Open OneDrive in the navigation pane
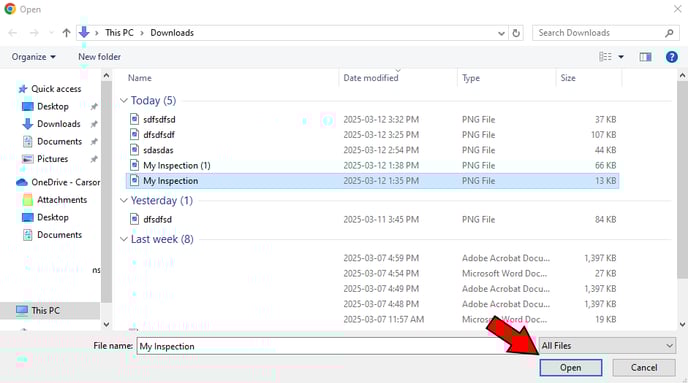The width and height of the screenshot is (688, 383). click(x=58, y=183)
